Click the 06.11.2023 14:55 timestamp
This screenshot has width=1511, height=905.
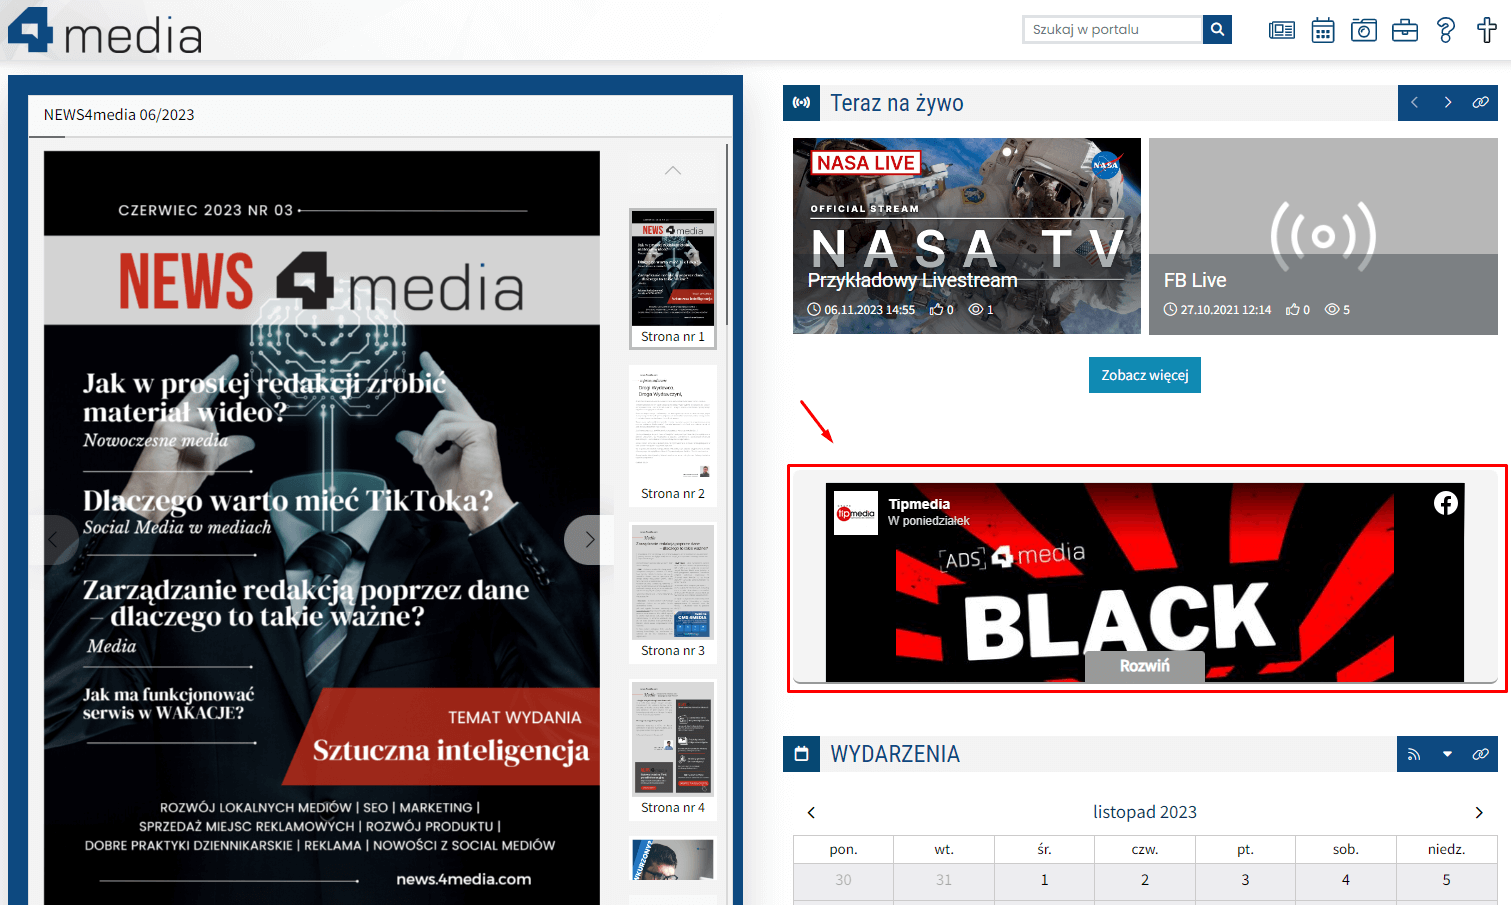[x=869, y=310]
